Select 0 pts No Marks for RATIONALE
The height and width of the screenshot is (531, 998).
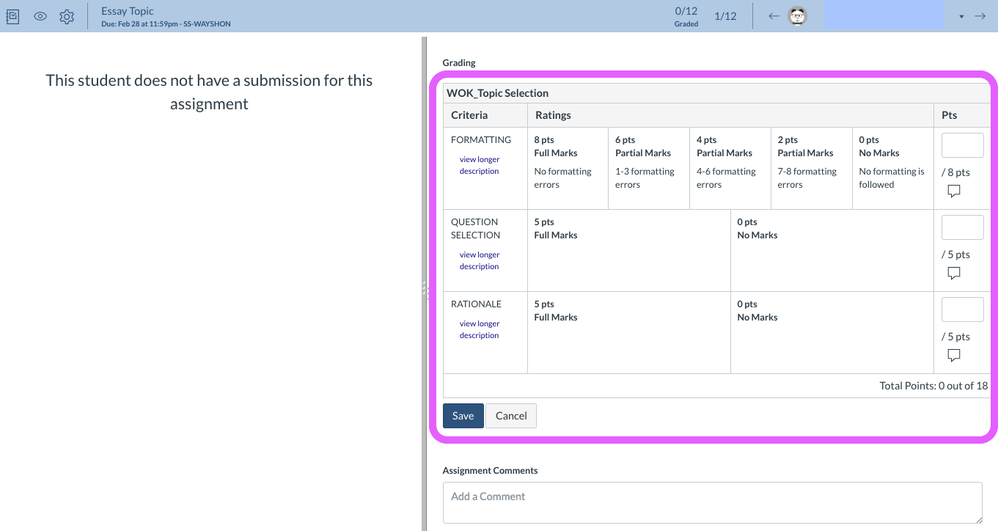coord(832,332)
